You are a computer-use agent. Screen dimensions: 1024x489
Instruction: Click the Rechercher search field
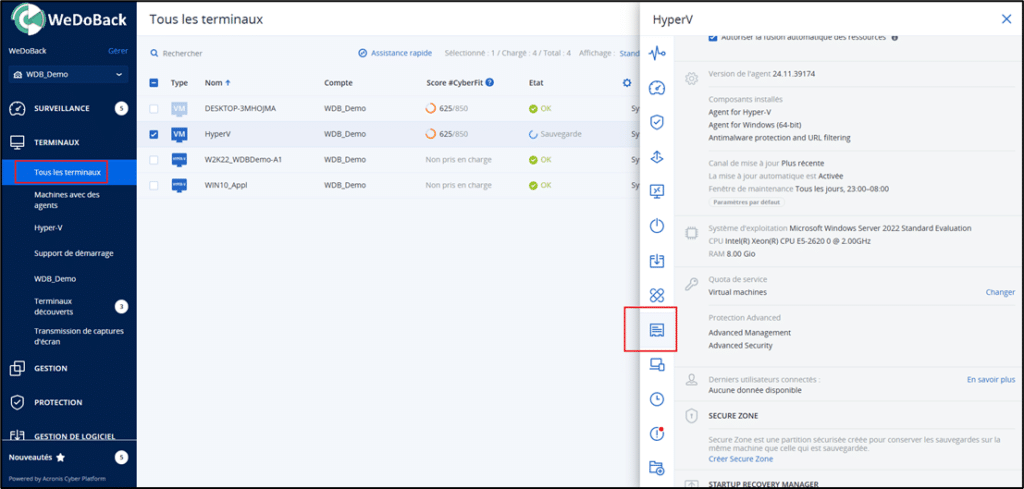(183, 54)
